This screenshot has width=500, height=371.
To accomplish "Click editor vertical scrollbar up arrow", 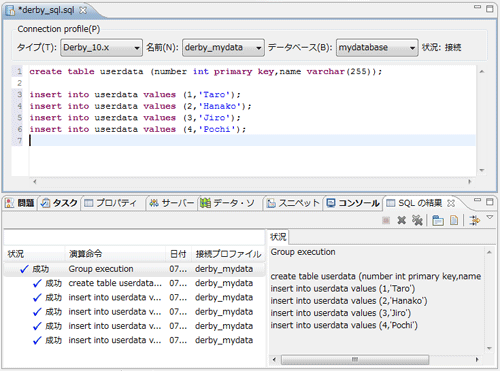I will pyautogui.click(x=482, y=72).
